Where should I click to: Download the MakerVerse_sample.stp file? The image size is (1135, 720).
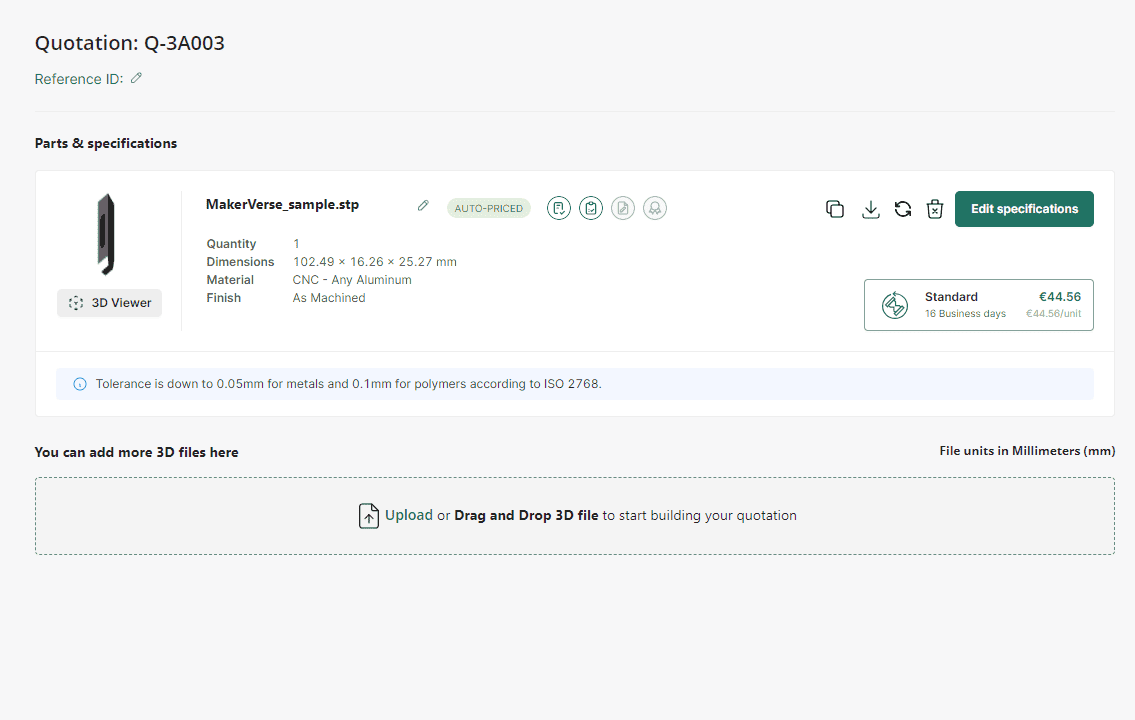871,209
